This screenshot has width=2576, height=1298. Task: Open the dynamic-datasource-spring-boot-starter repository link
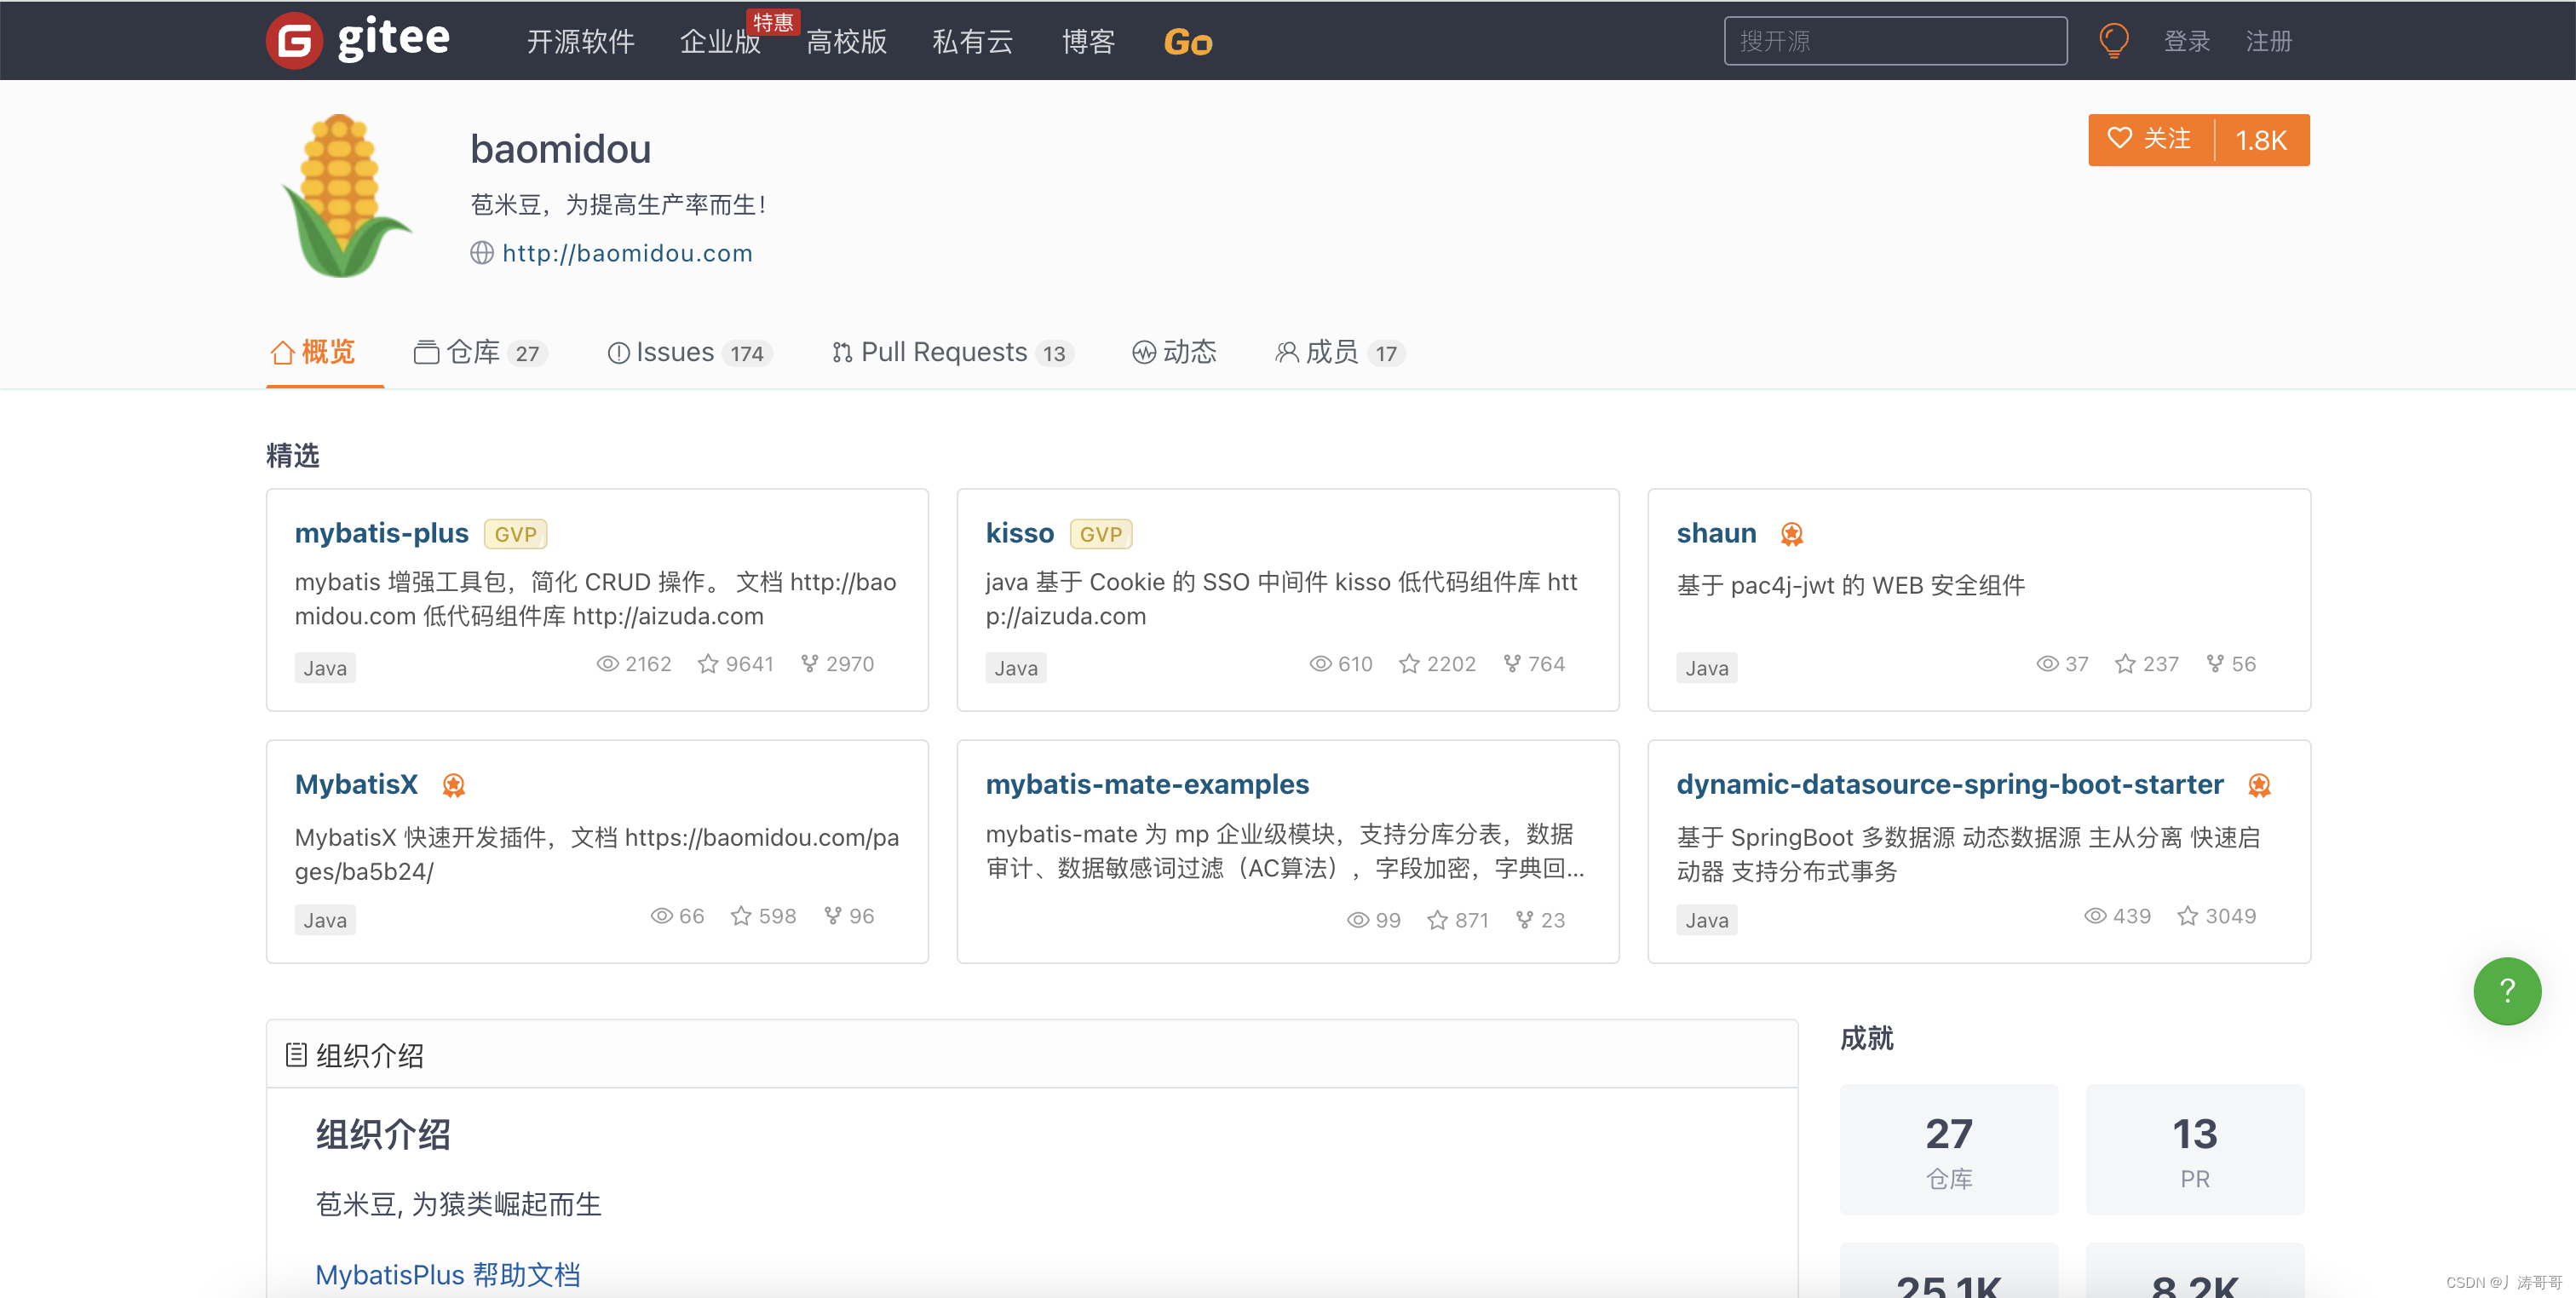coord(1949,784)
